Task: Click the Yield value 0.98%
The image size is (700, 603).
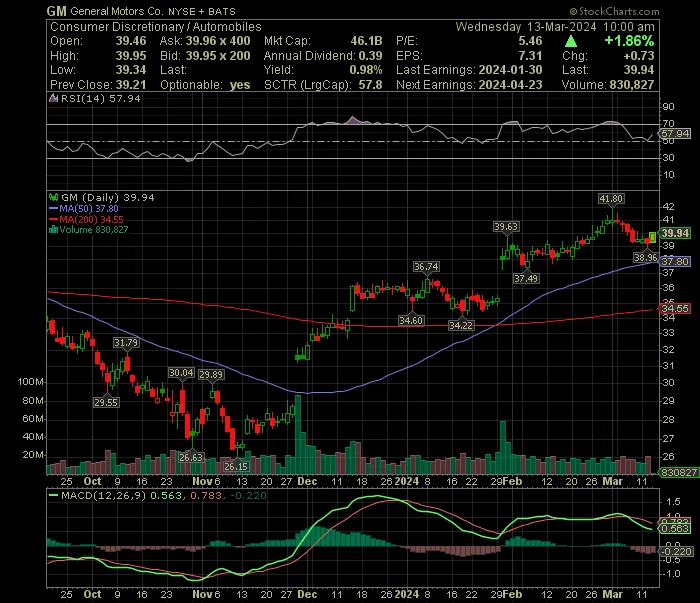Action: point(366,70)
